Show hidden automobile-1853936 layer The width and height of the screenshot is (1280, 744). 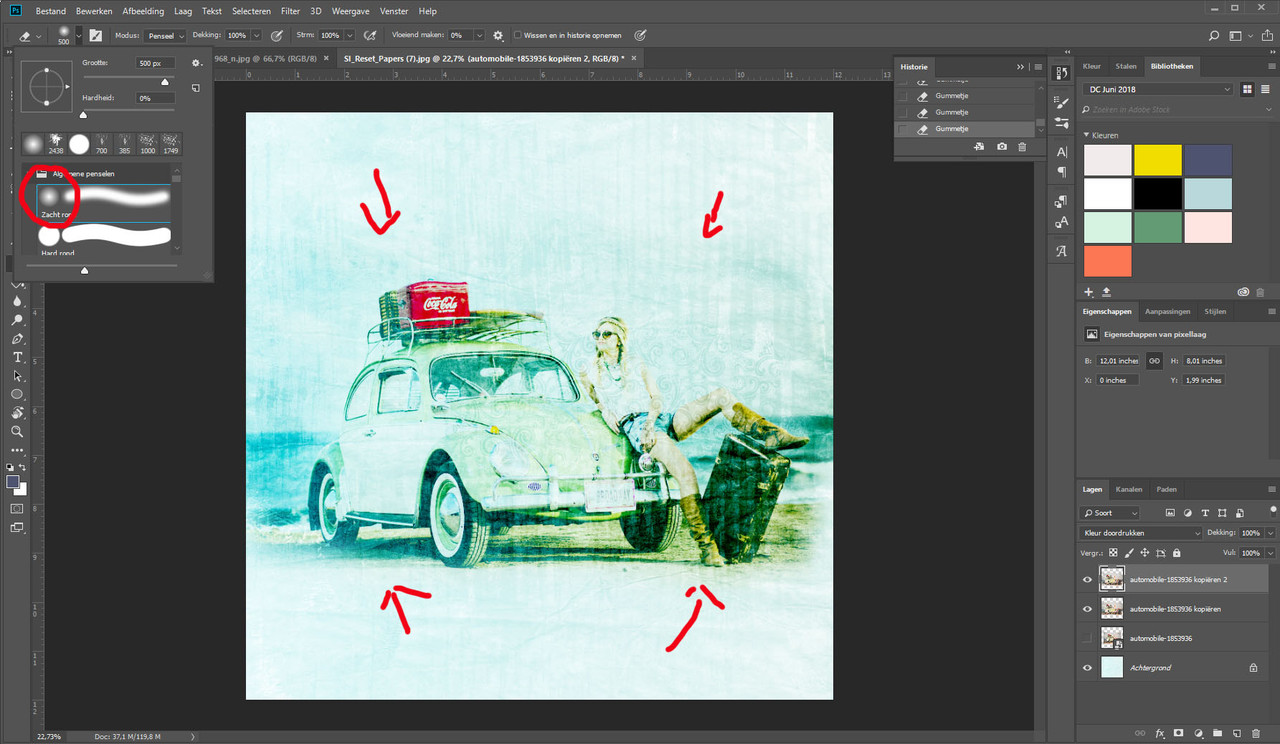(x=1087, y=637)
